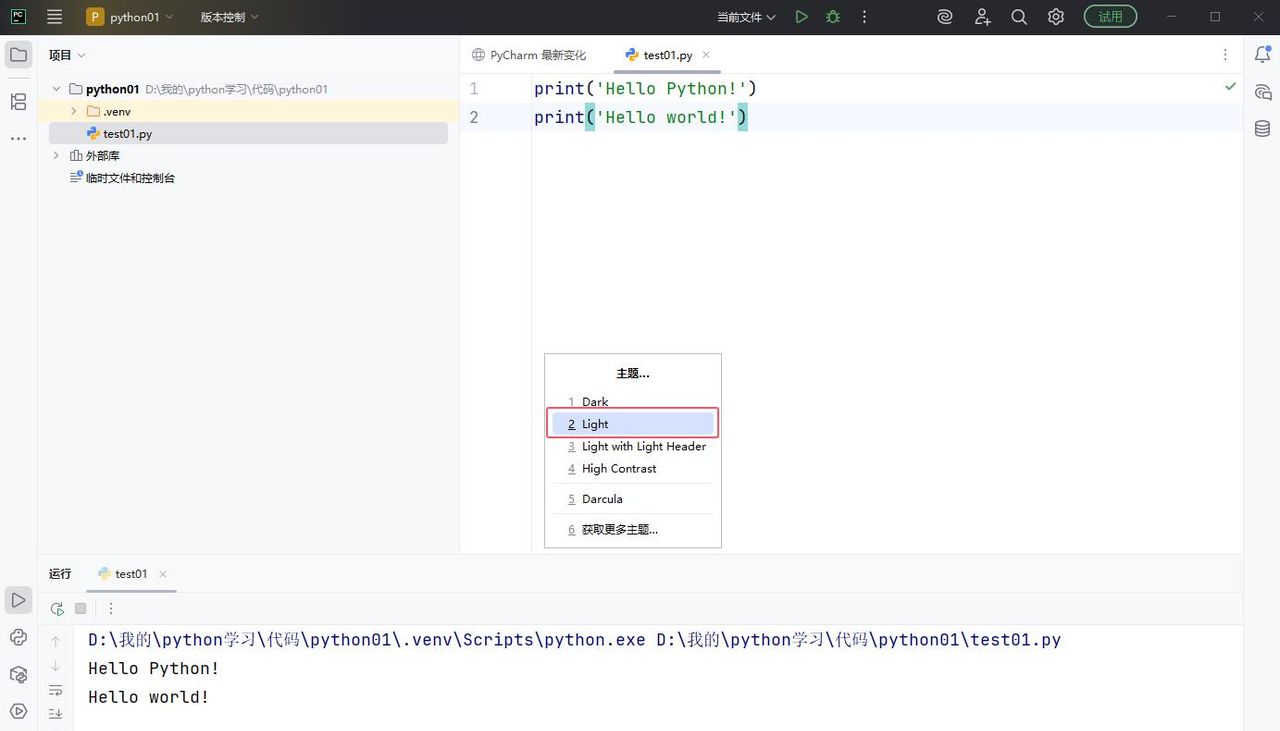Open the Structure tool window icon
Screen dimensions: 1280x731
pos(18,102)
